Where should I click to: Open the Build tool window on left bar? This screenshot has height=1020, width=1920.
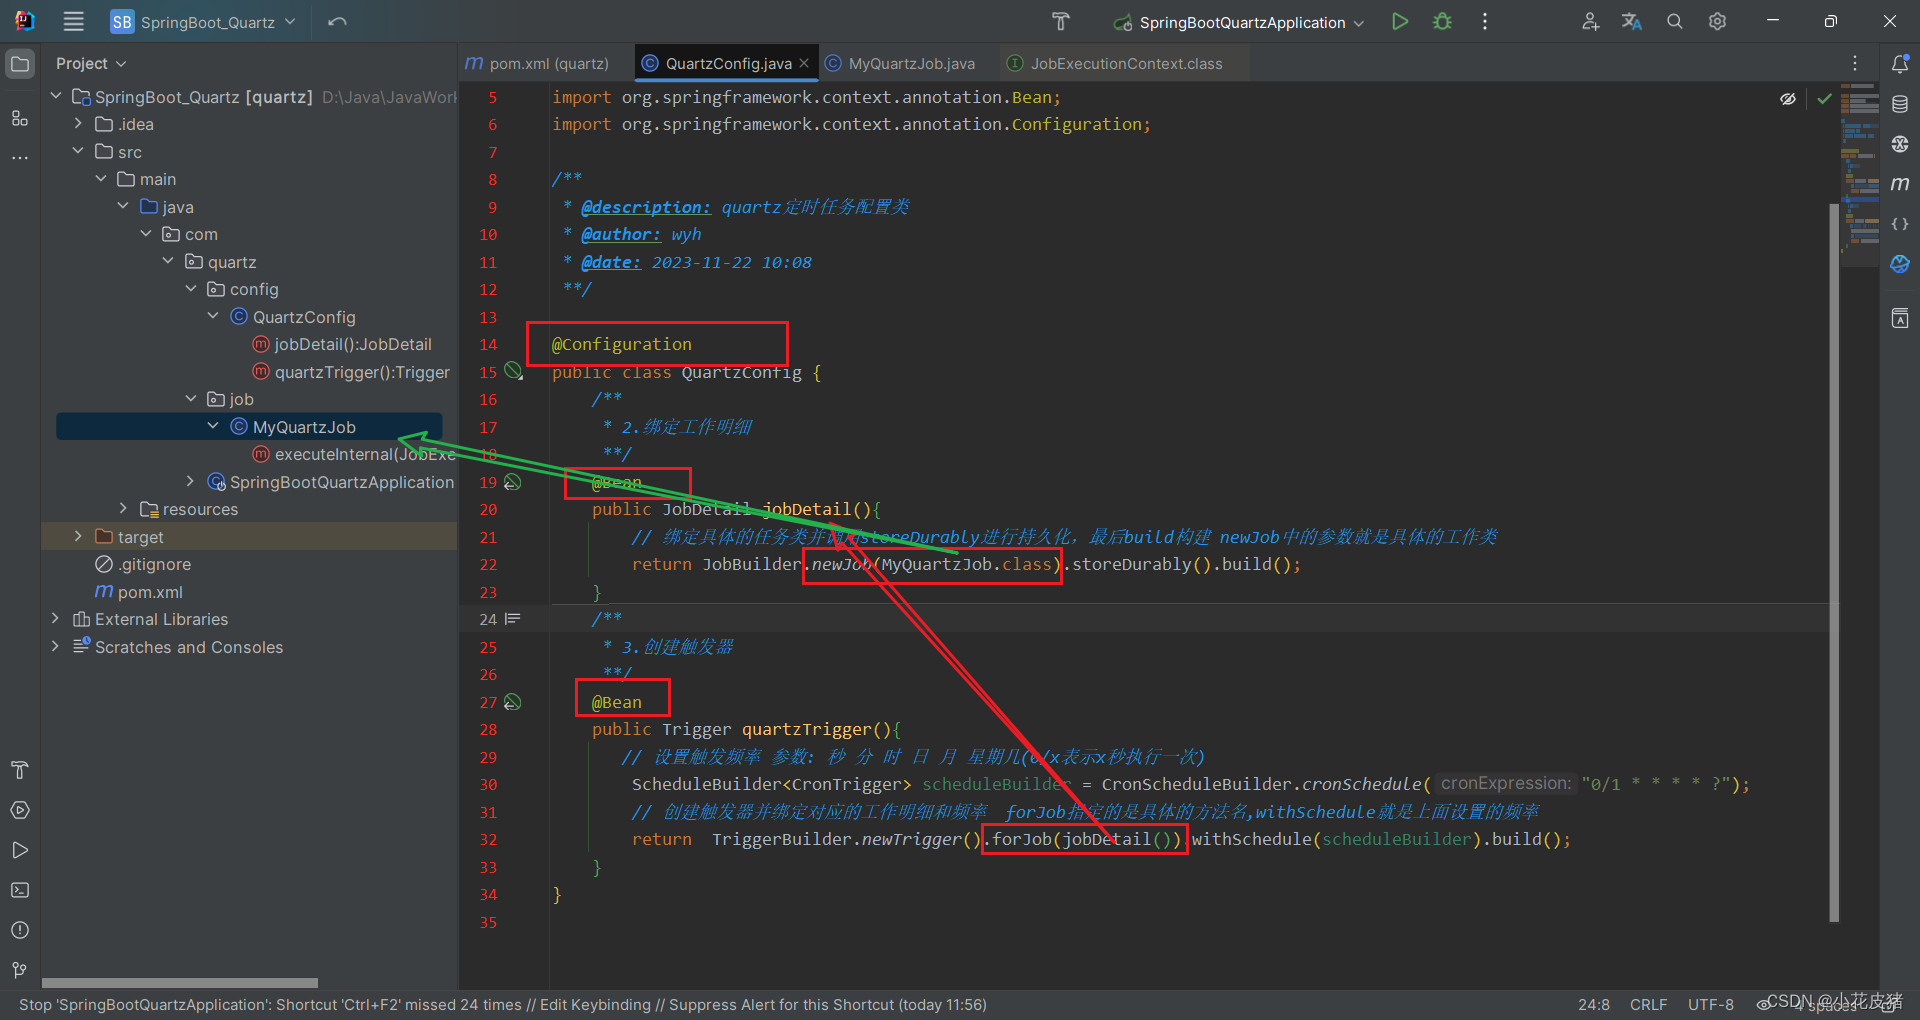[x=20, y=770]
